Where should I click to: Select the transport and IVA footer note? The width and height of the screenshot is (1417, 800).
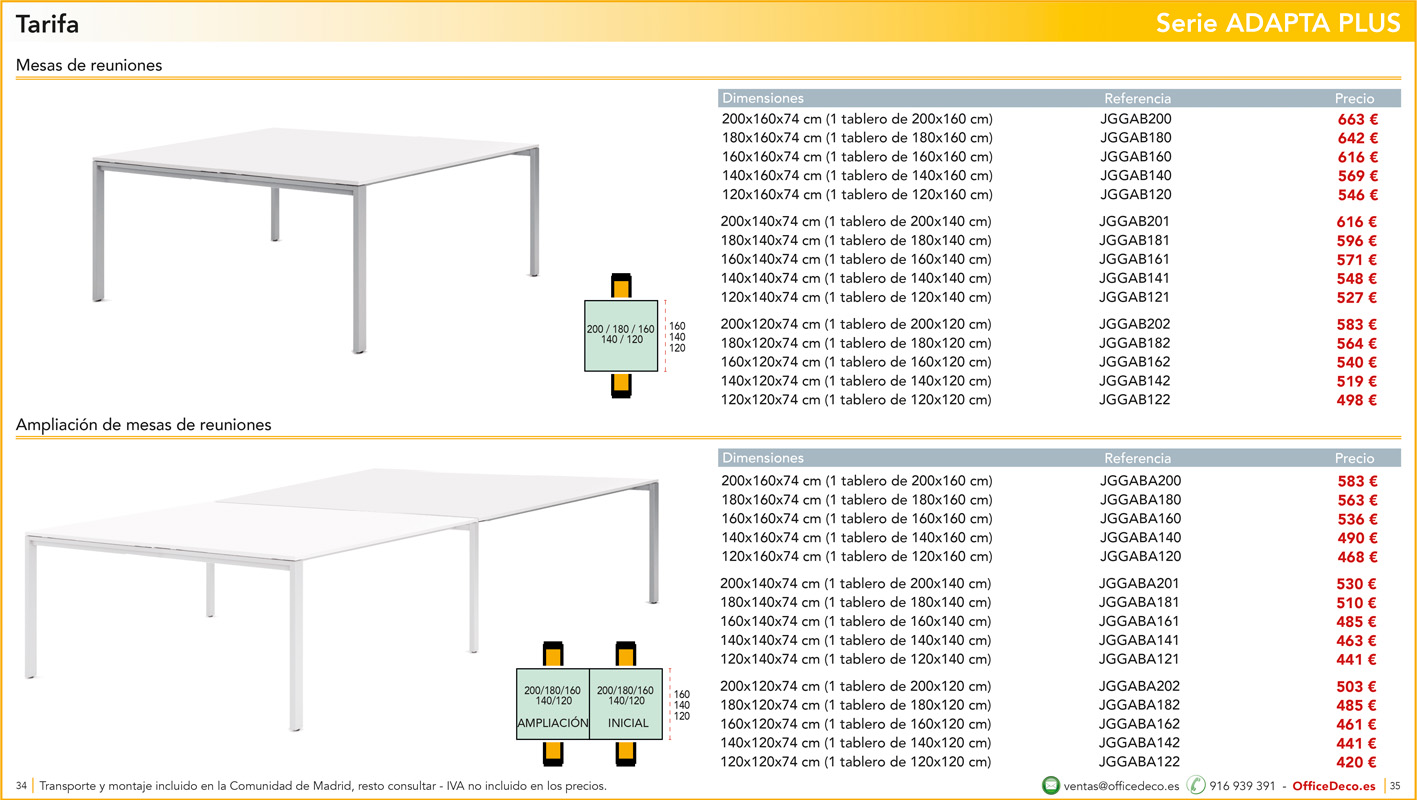323,786
